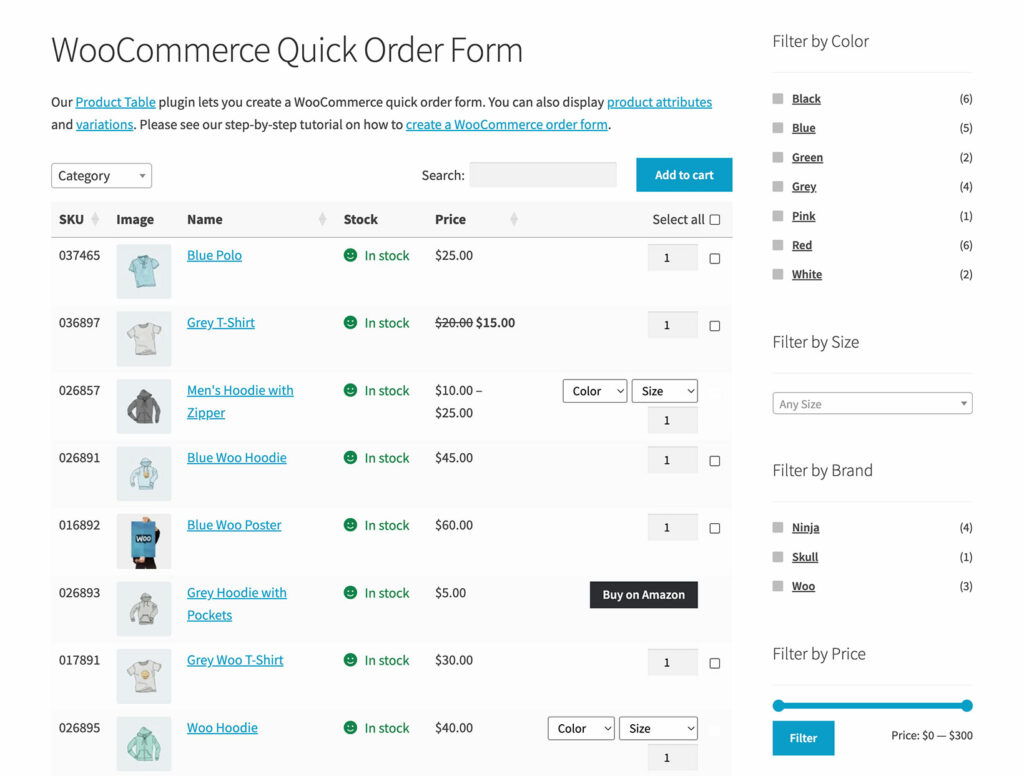Filter by Black color link
This screenshot has height=776, width=1024.
807,99
